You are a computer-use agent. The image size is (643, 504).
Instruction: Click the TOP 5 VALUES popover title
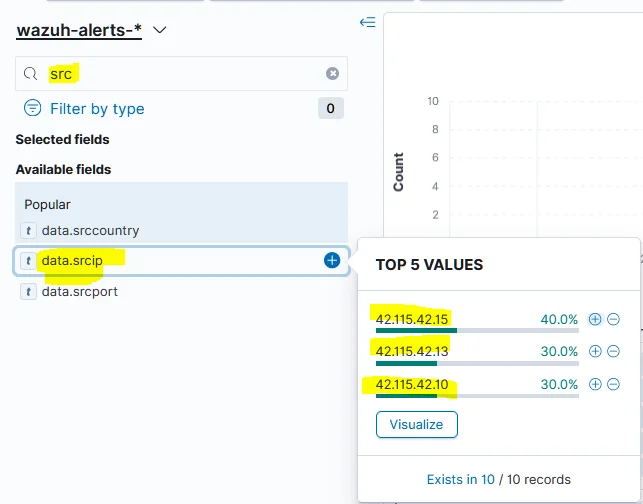429,265
